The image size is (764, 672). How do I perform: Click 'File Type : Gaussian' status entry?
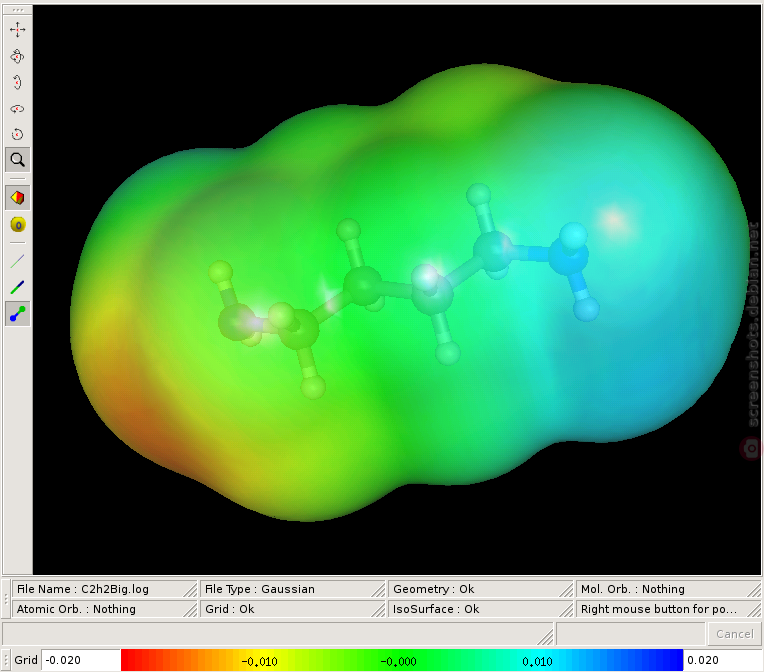(293, 589)
